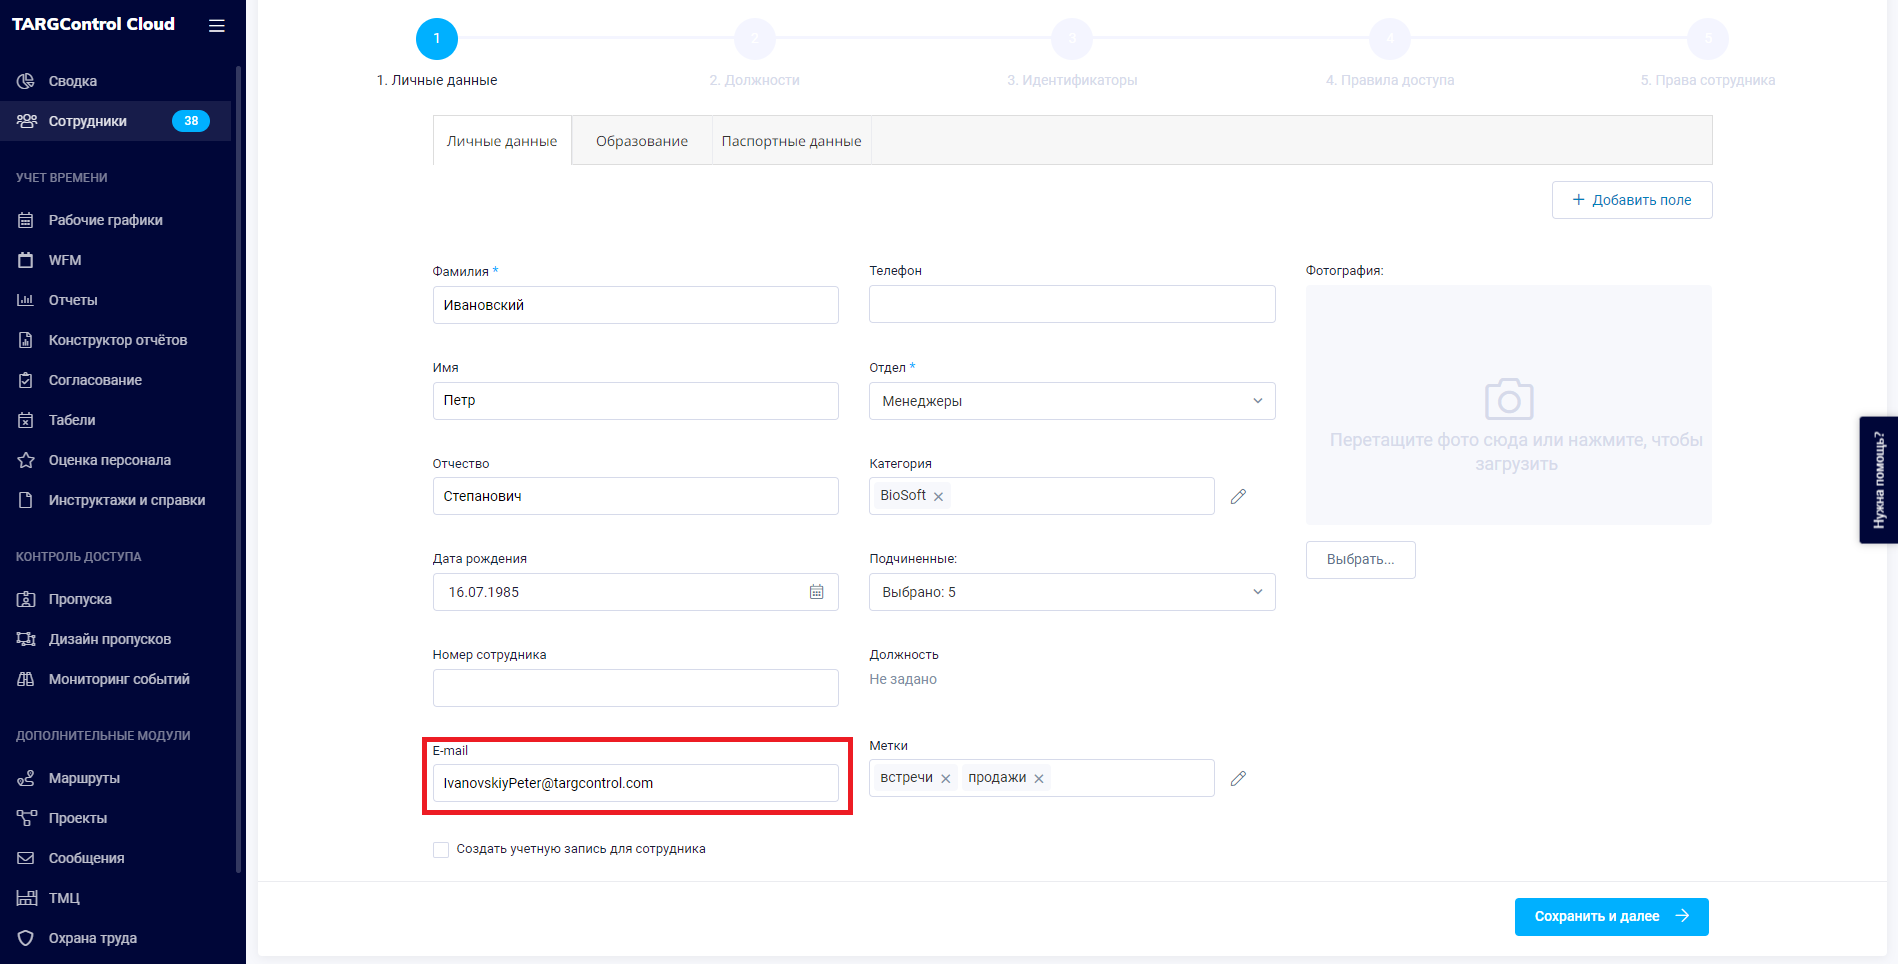
Task: Click into the Телефон input field
Action: pyautogui.click(x=1071, y=304)
